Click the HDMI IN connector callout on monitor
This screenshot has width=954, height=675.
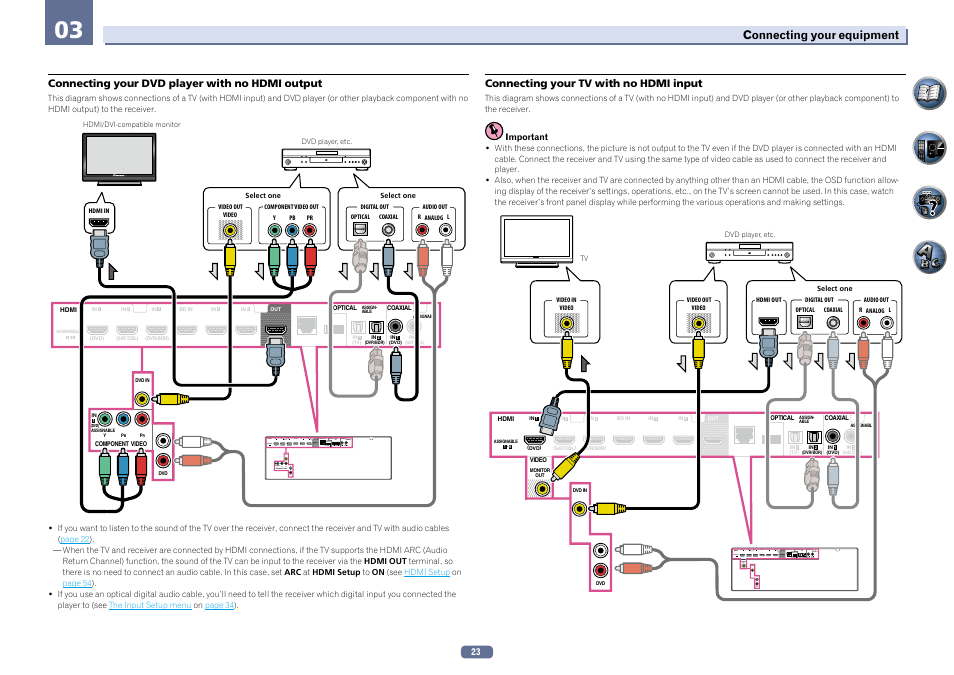pyautogui.click(x=99, y=219)
